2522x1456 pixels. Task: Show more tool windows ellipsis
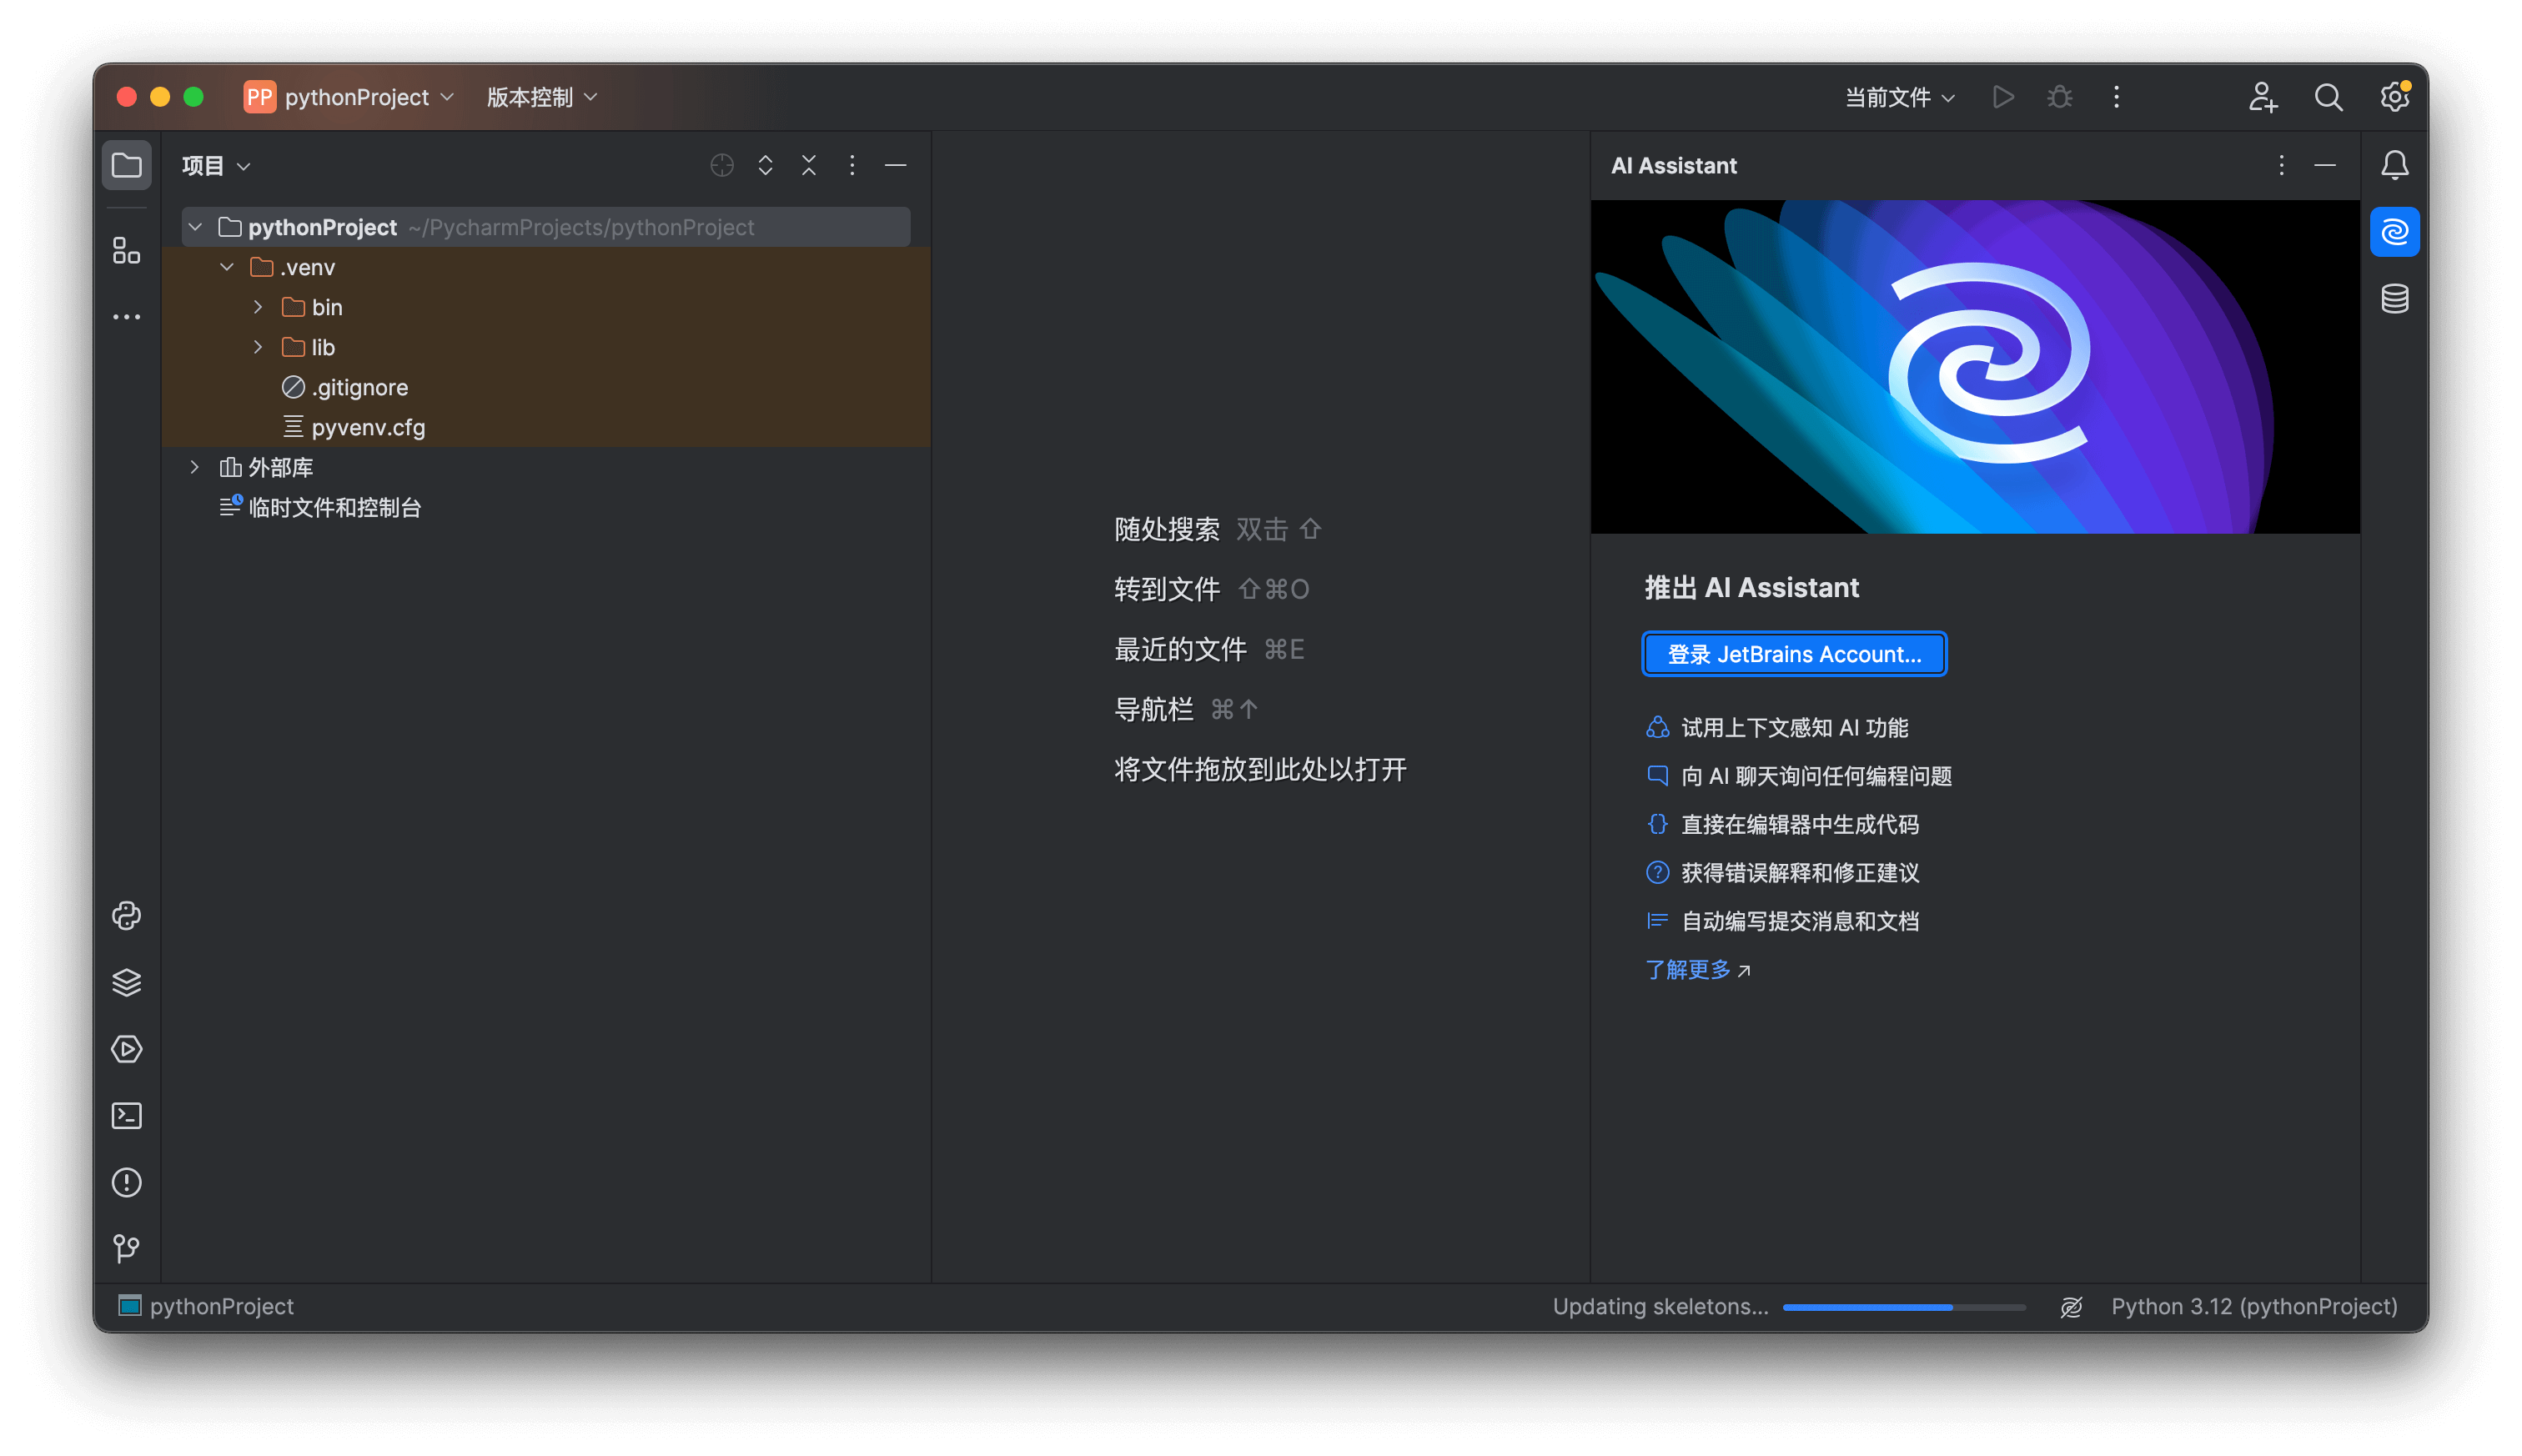127,317
